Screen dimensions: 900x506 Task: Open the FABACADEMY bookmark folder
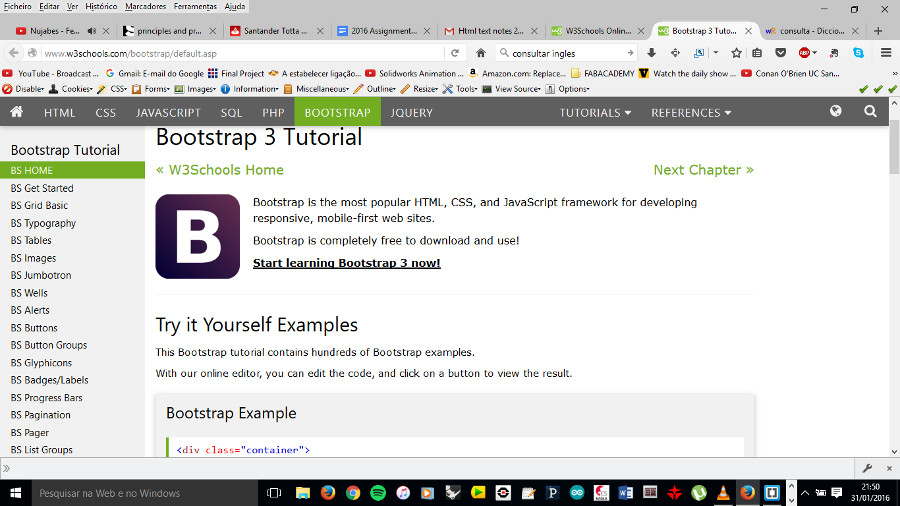tap(603, 73)
